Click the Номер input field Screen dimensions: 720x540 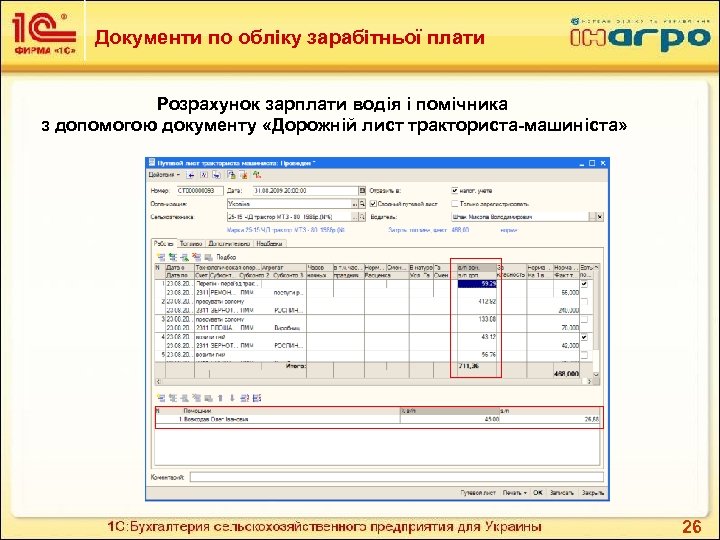click(x=200, y=191)
